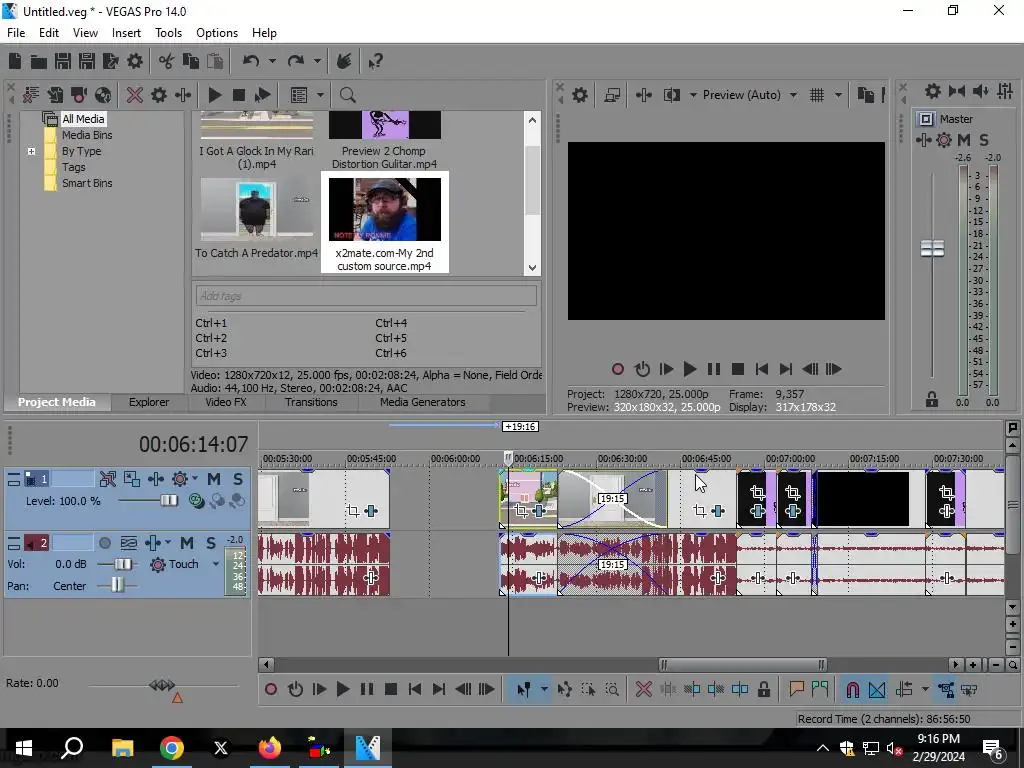Select Smart Bins in the tree
This screenshot has width=1024, height=768.
tap(87, 184)
